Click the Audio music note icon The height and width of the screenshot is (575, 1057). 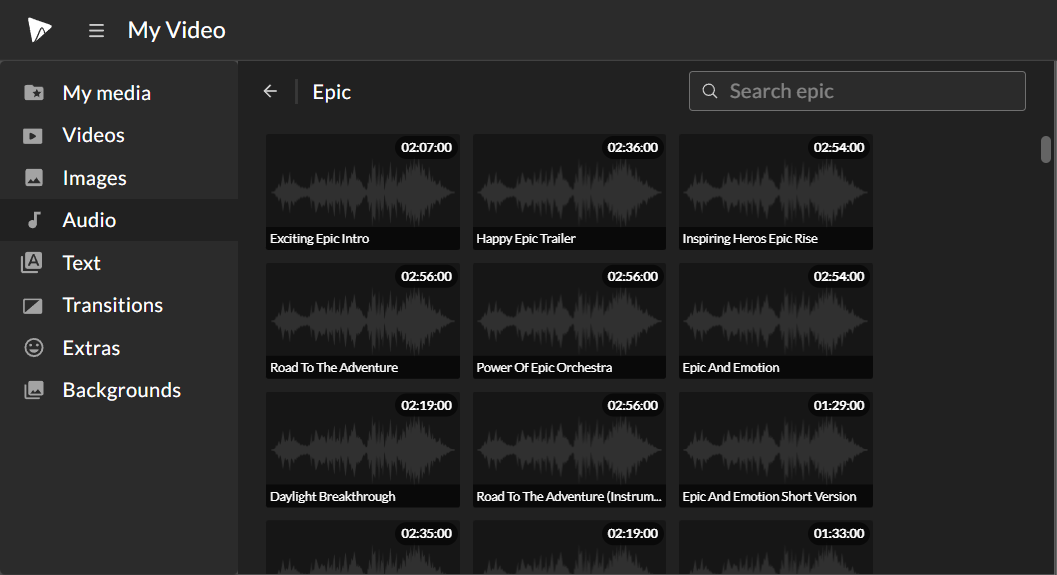point(34,220)
